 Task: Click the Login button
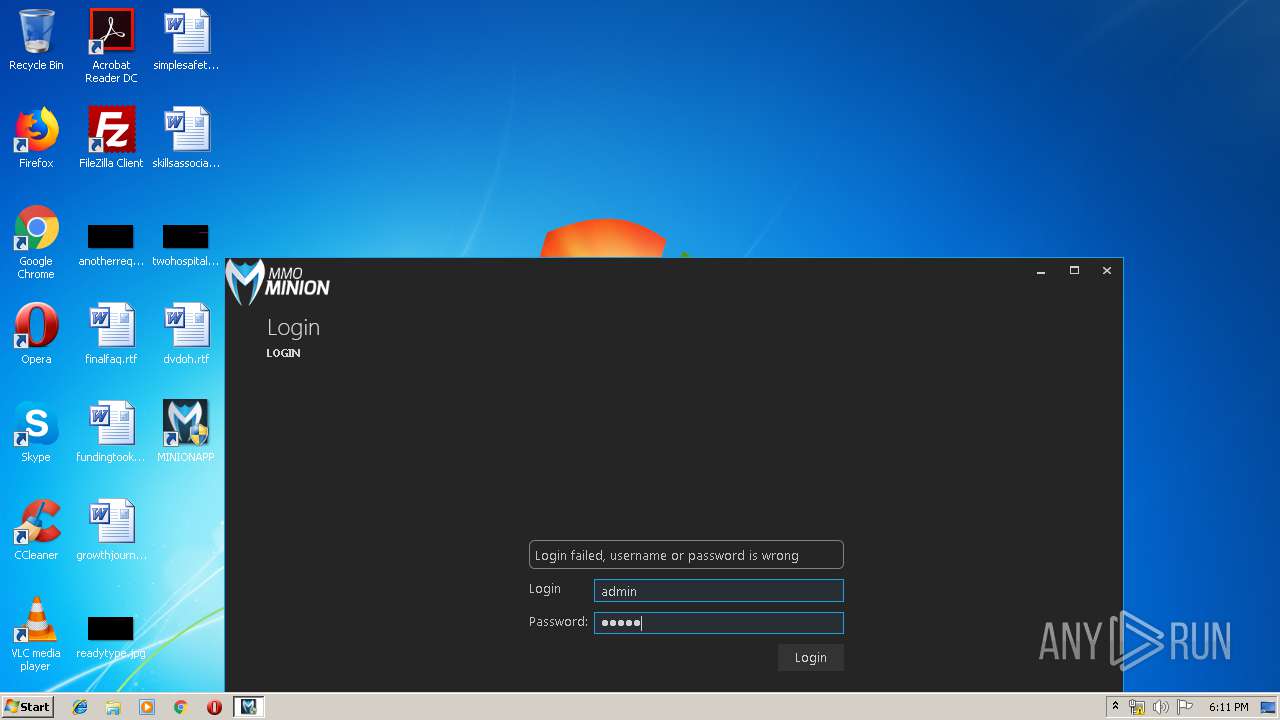pos(811,657)
